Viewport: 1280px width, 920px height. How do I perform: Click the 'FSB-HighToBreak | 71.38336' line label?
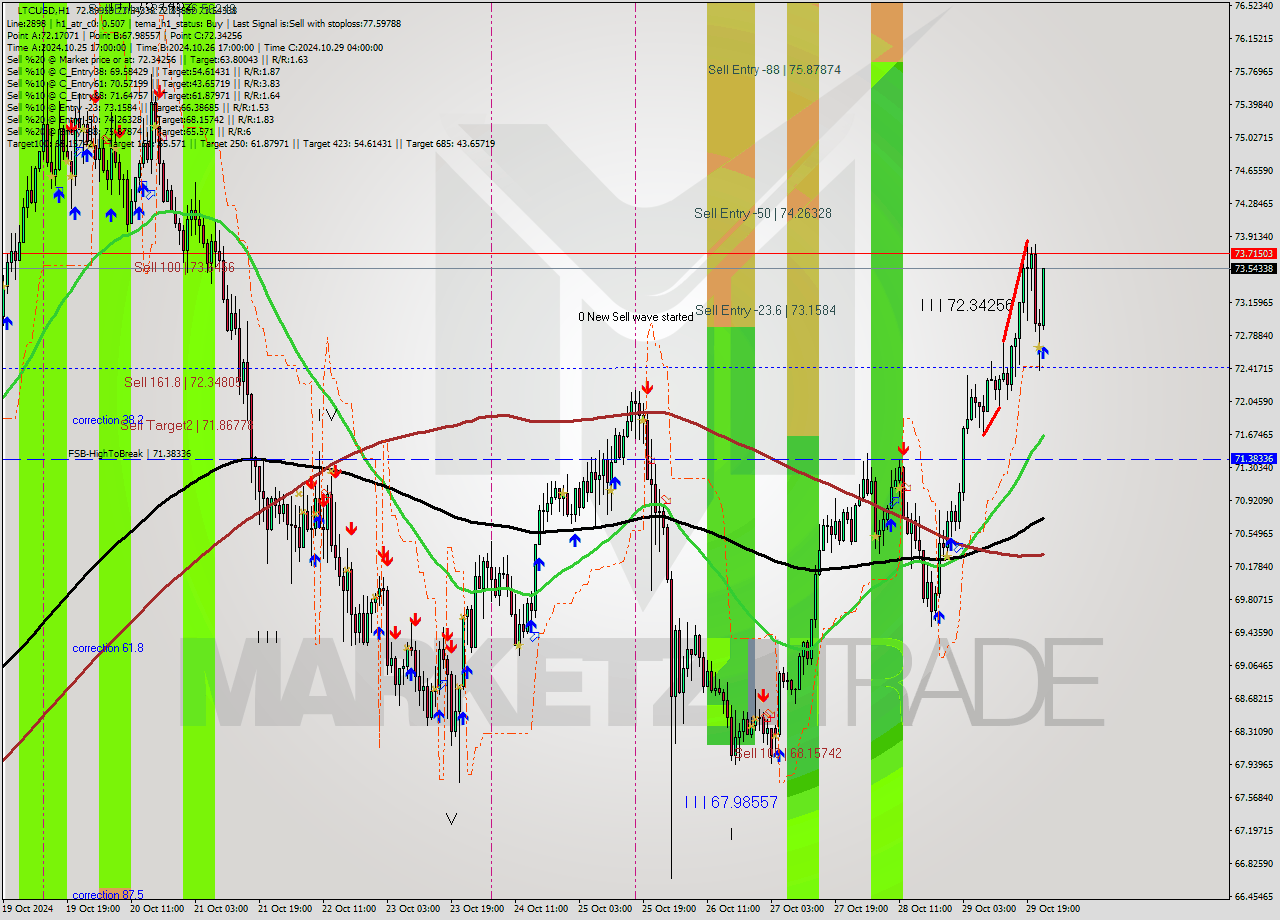point(129,454)
